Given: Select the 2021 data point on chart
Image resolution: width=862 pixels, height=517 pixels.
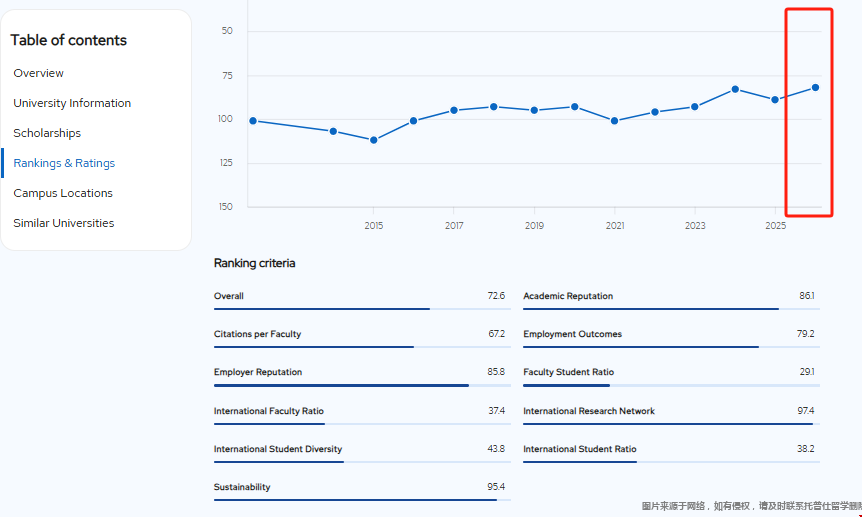Looking at the screenshot, I should tap(615, 121).
